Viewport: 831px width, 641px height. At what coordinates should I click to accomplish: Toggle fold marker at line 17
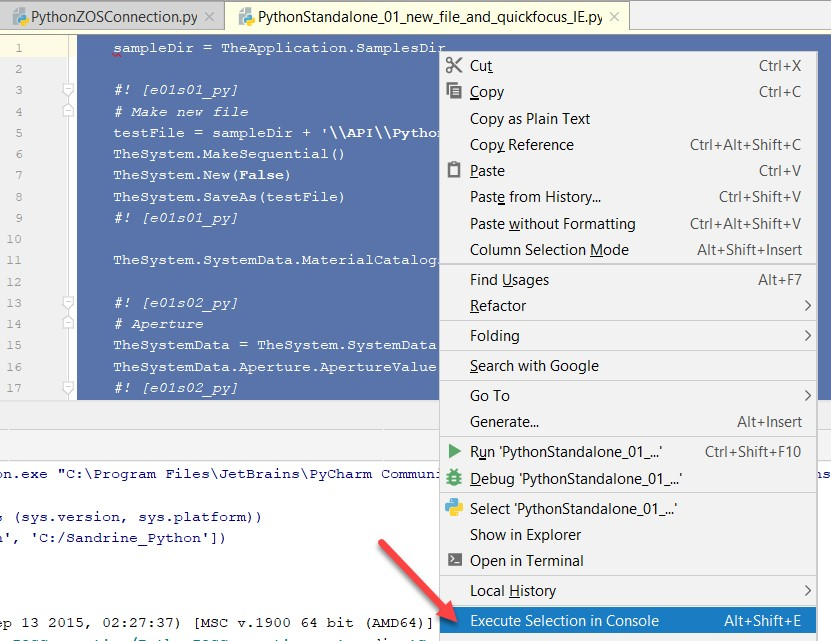pyautogui.click(x=68, y=388)
